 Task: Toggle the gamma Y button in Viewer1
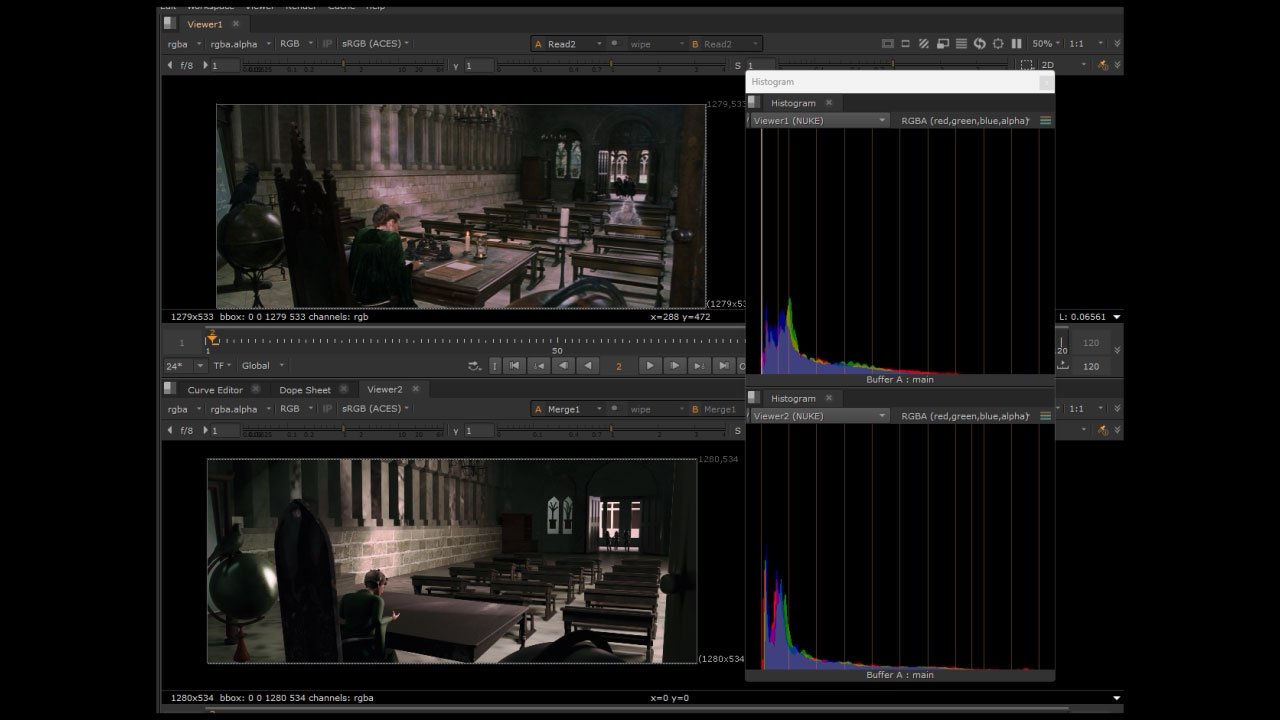(x=456, y=66)
